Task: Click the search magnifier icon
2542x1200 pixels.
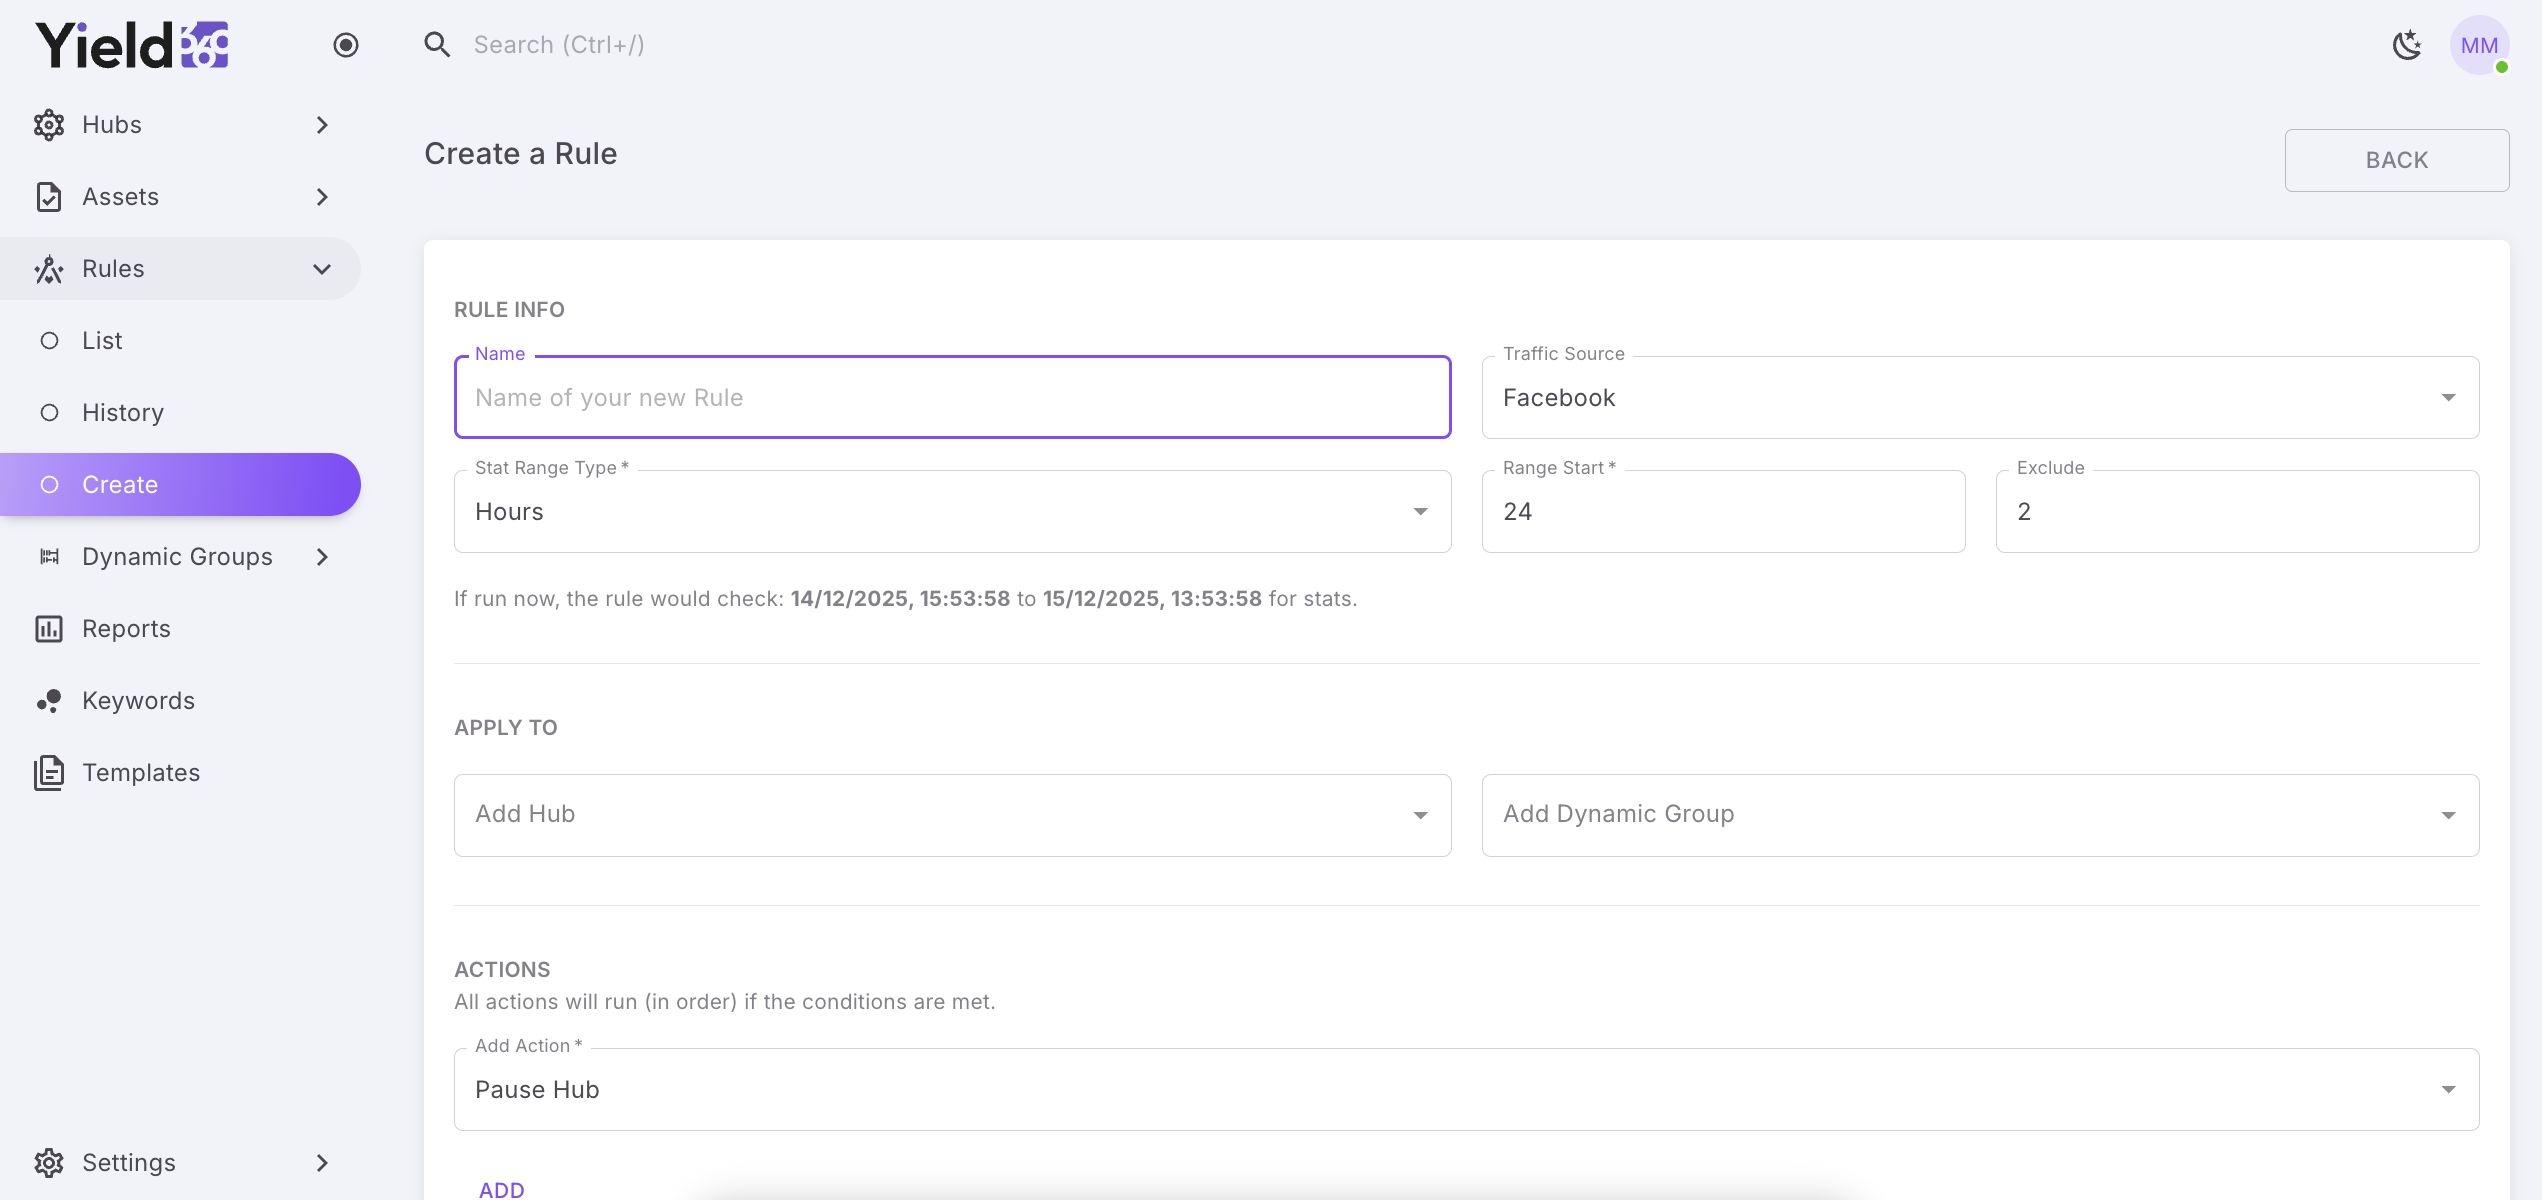Action: (x=437, y=45)
